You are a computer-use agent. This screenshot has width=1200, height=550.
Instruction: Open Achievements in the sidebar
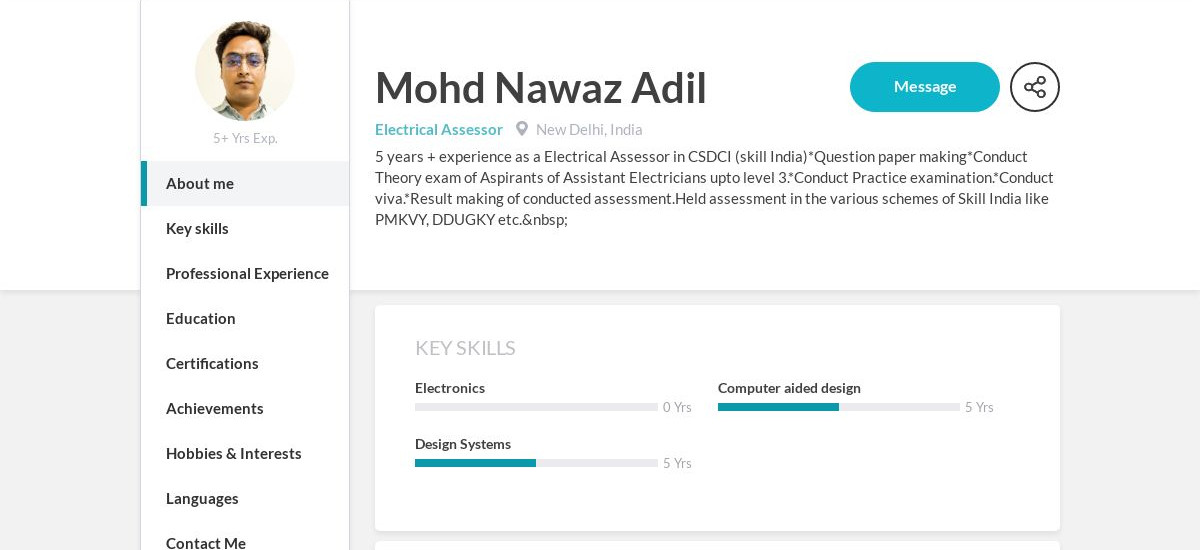tap(245, 408)
